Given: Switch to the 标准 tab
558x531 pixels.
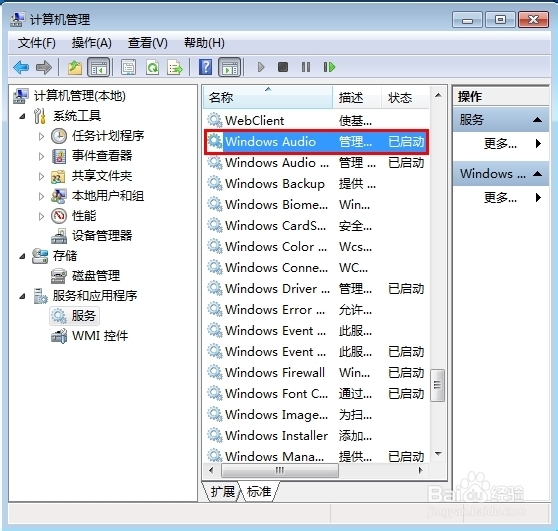Looking at the screenshot, I should pos(259,492).
